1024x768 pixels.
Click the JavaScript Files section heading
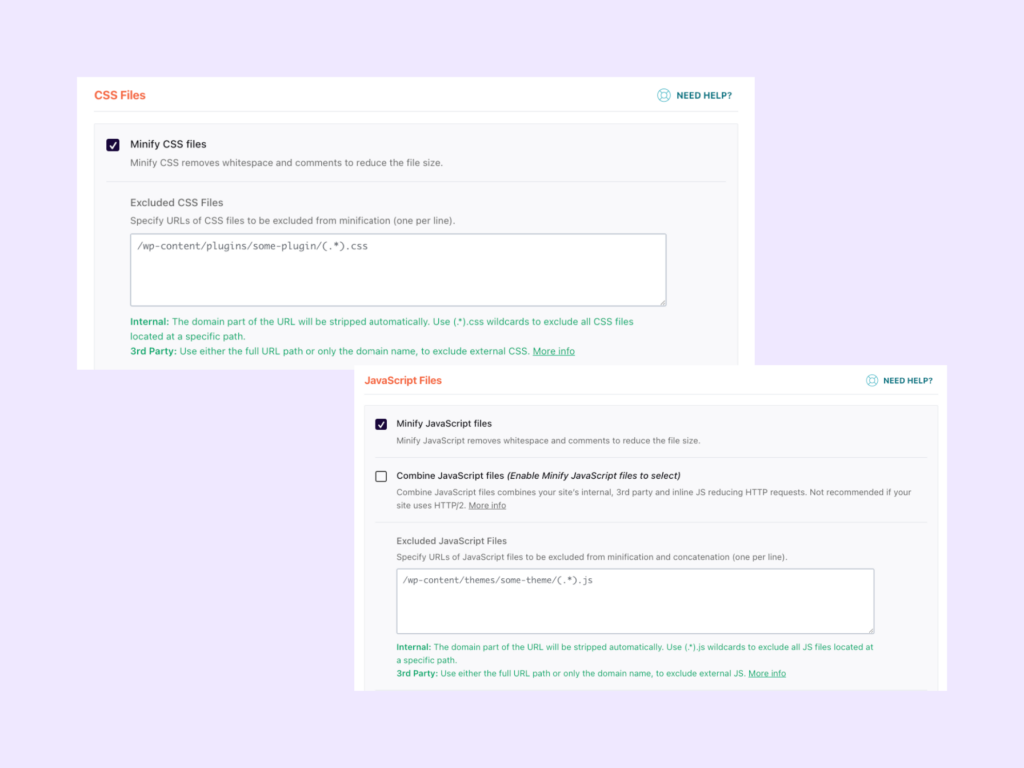click(403, 381)
